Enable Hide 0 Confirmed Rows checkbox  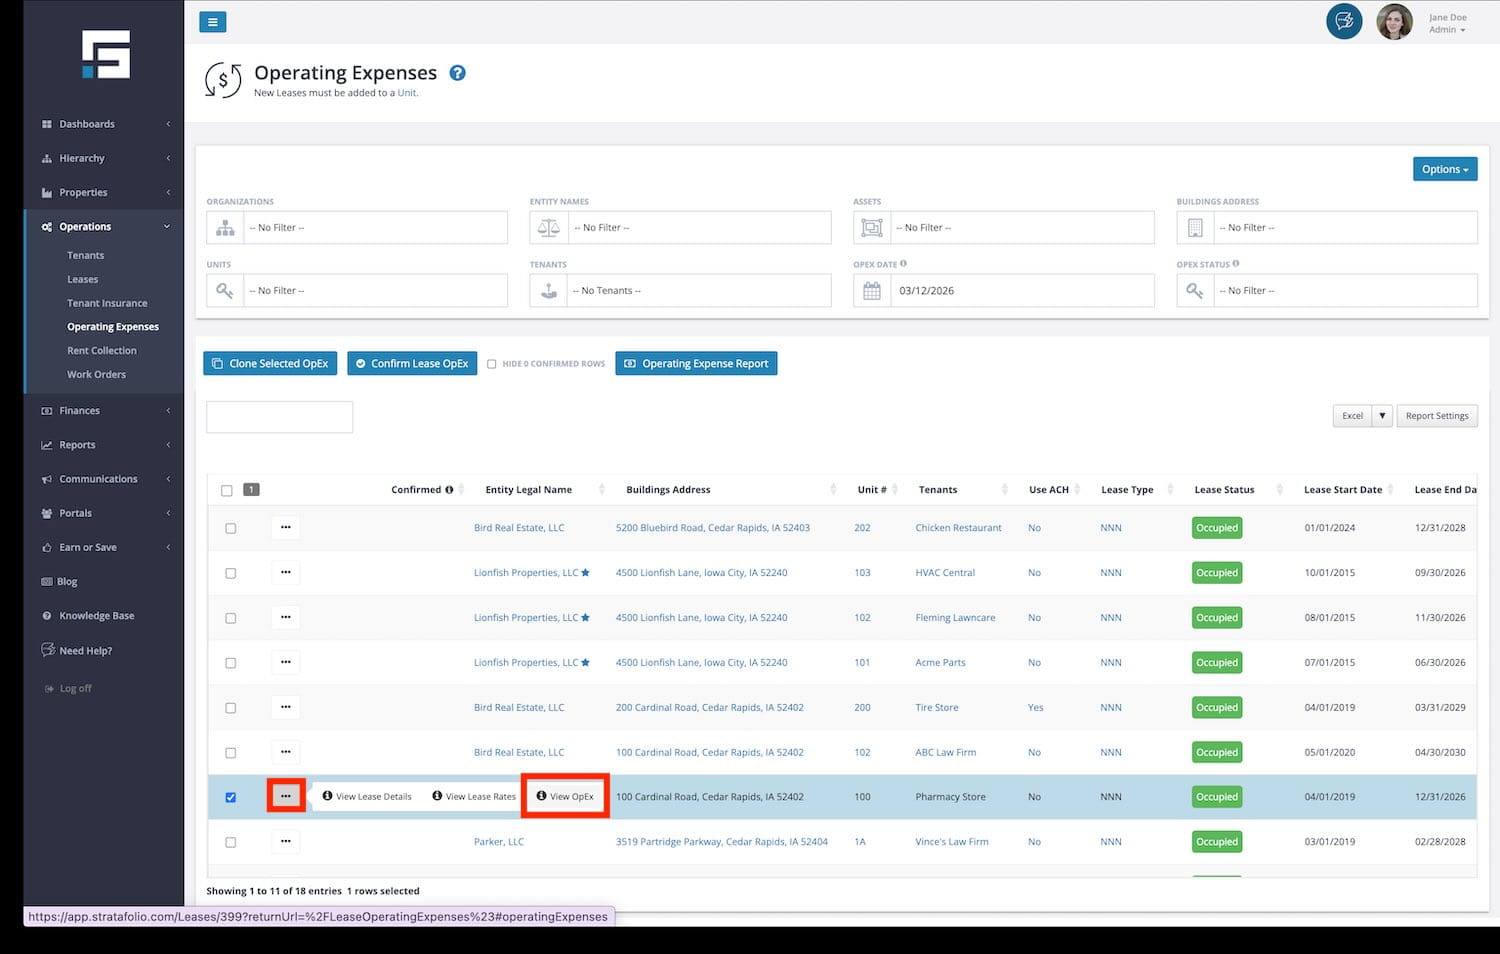(491, 364)
